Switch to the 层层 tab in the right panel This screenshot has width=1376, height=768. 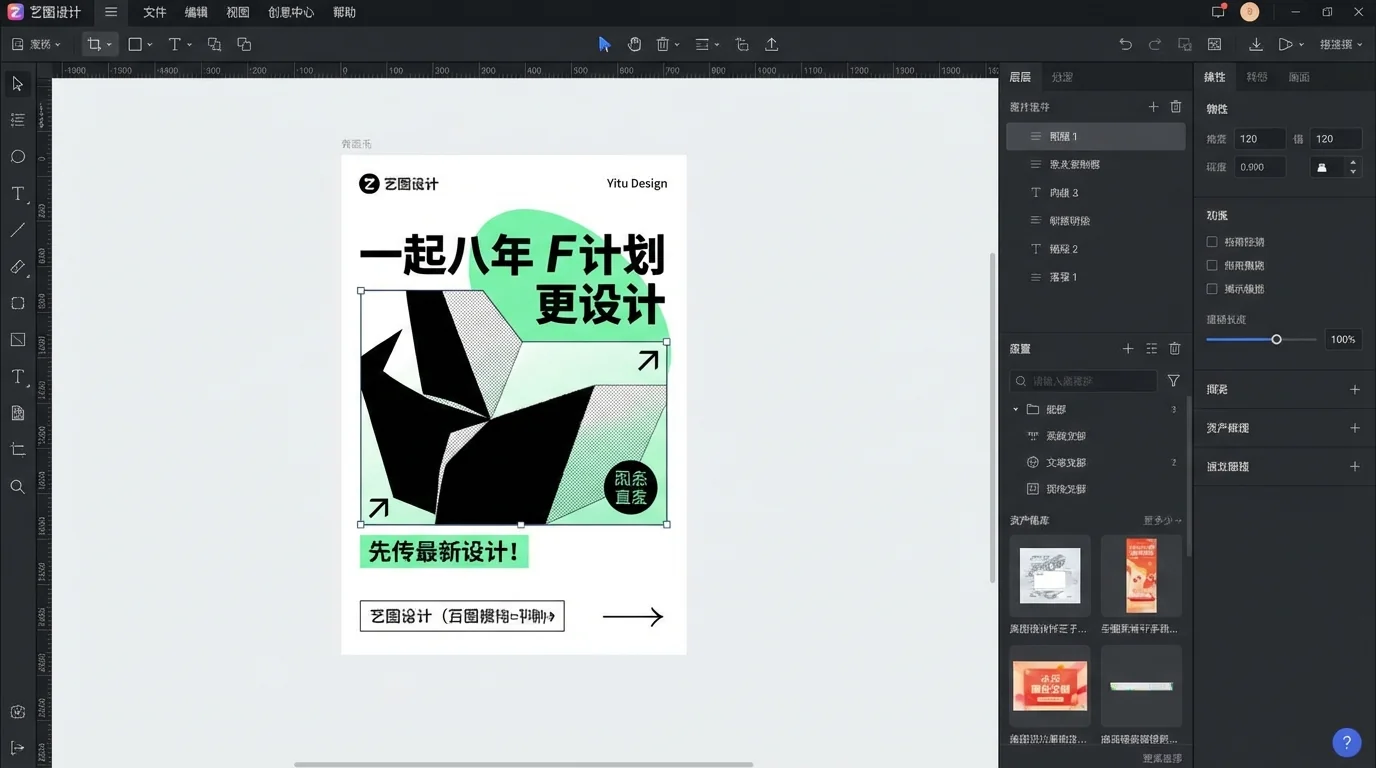(1020, 76)
